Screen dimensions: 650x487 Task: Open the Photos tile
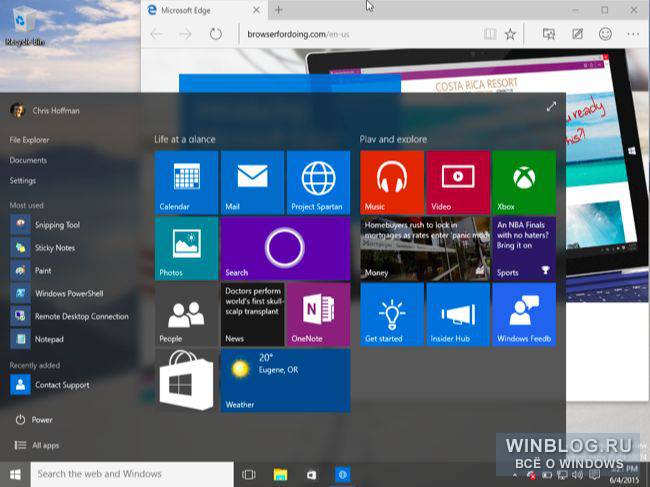[186, 249]
